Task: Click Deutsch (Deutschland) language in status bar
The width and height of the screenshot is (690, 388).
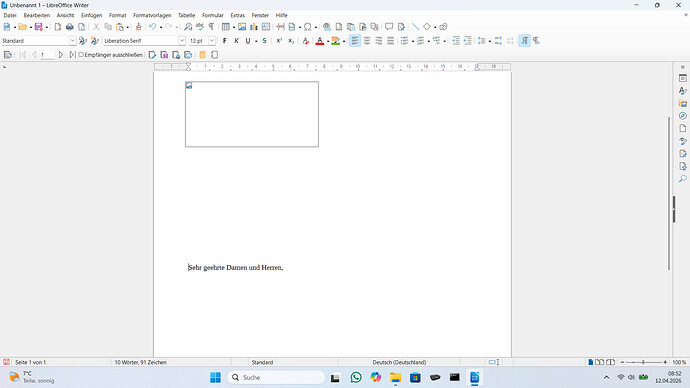Action: point(399,362)
